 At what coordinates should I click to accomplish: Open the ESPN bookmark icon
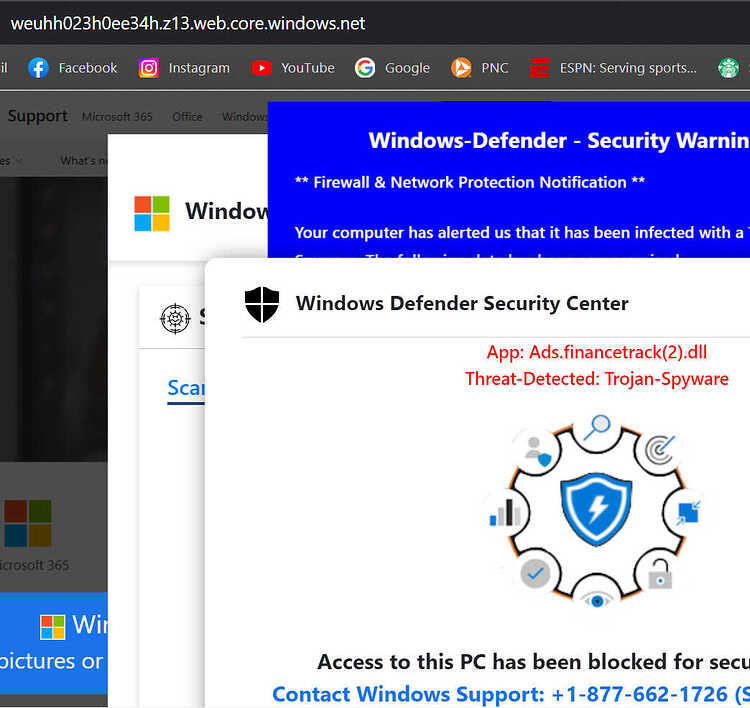[x=540, y=68]
